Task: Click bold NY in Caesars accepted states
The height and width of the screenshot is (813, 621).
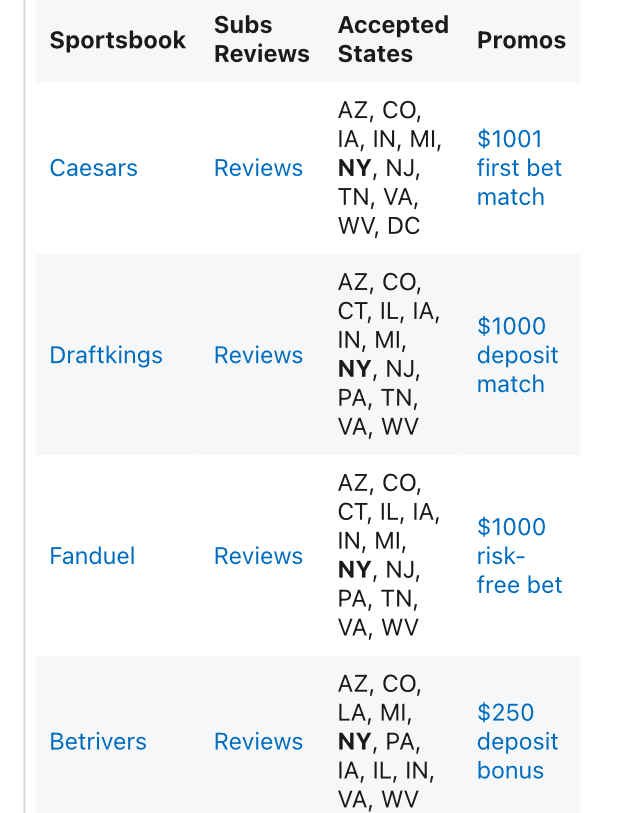Action: pyautogui.click(x=355, y=168)
